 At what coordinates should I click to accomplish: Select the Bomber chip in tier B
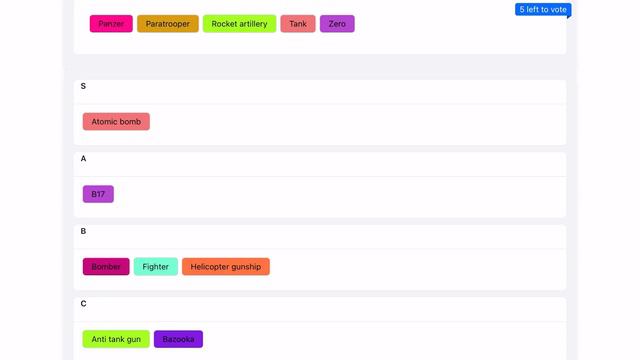point(106,267)
